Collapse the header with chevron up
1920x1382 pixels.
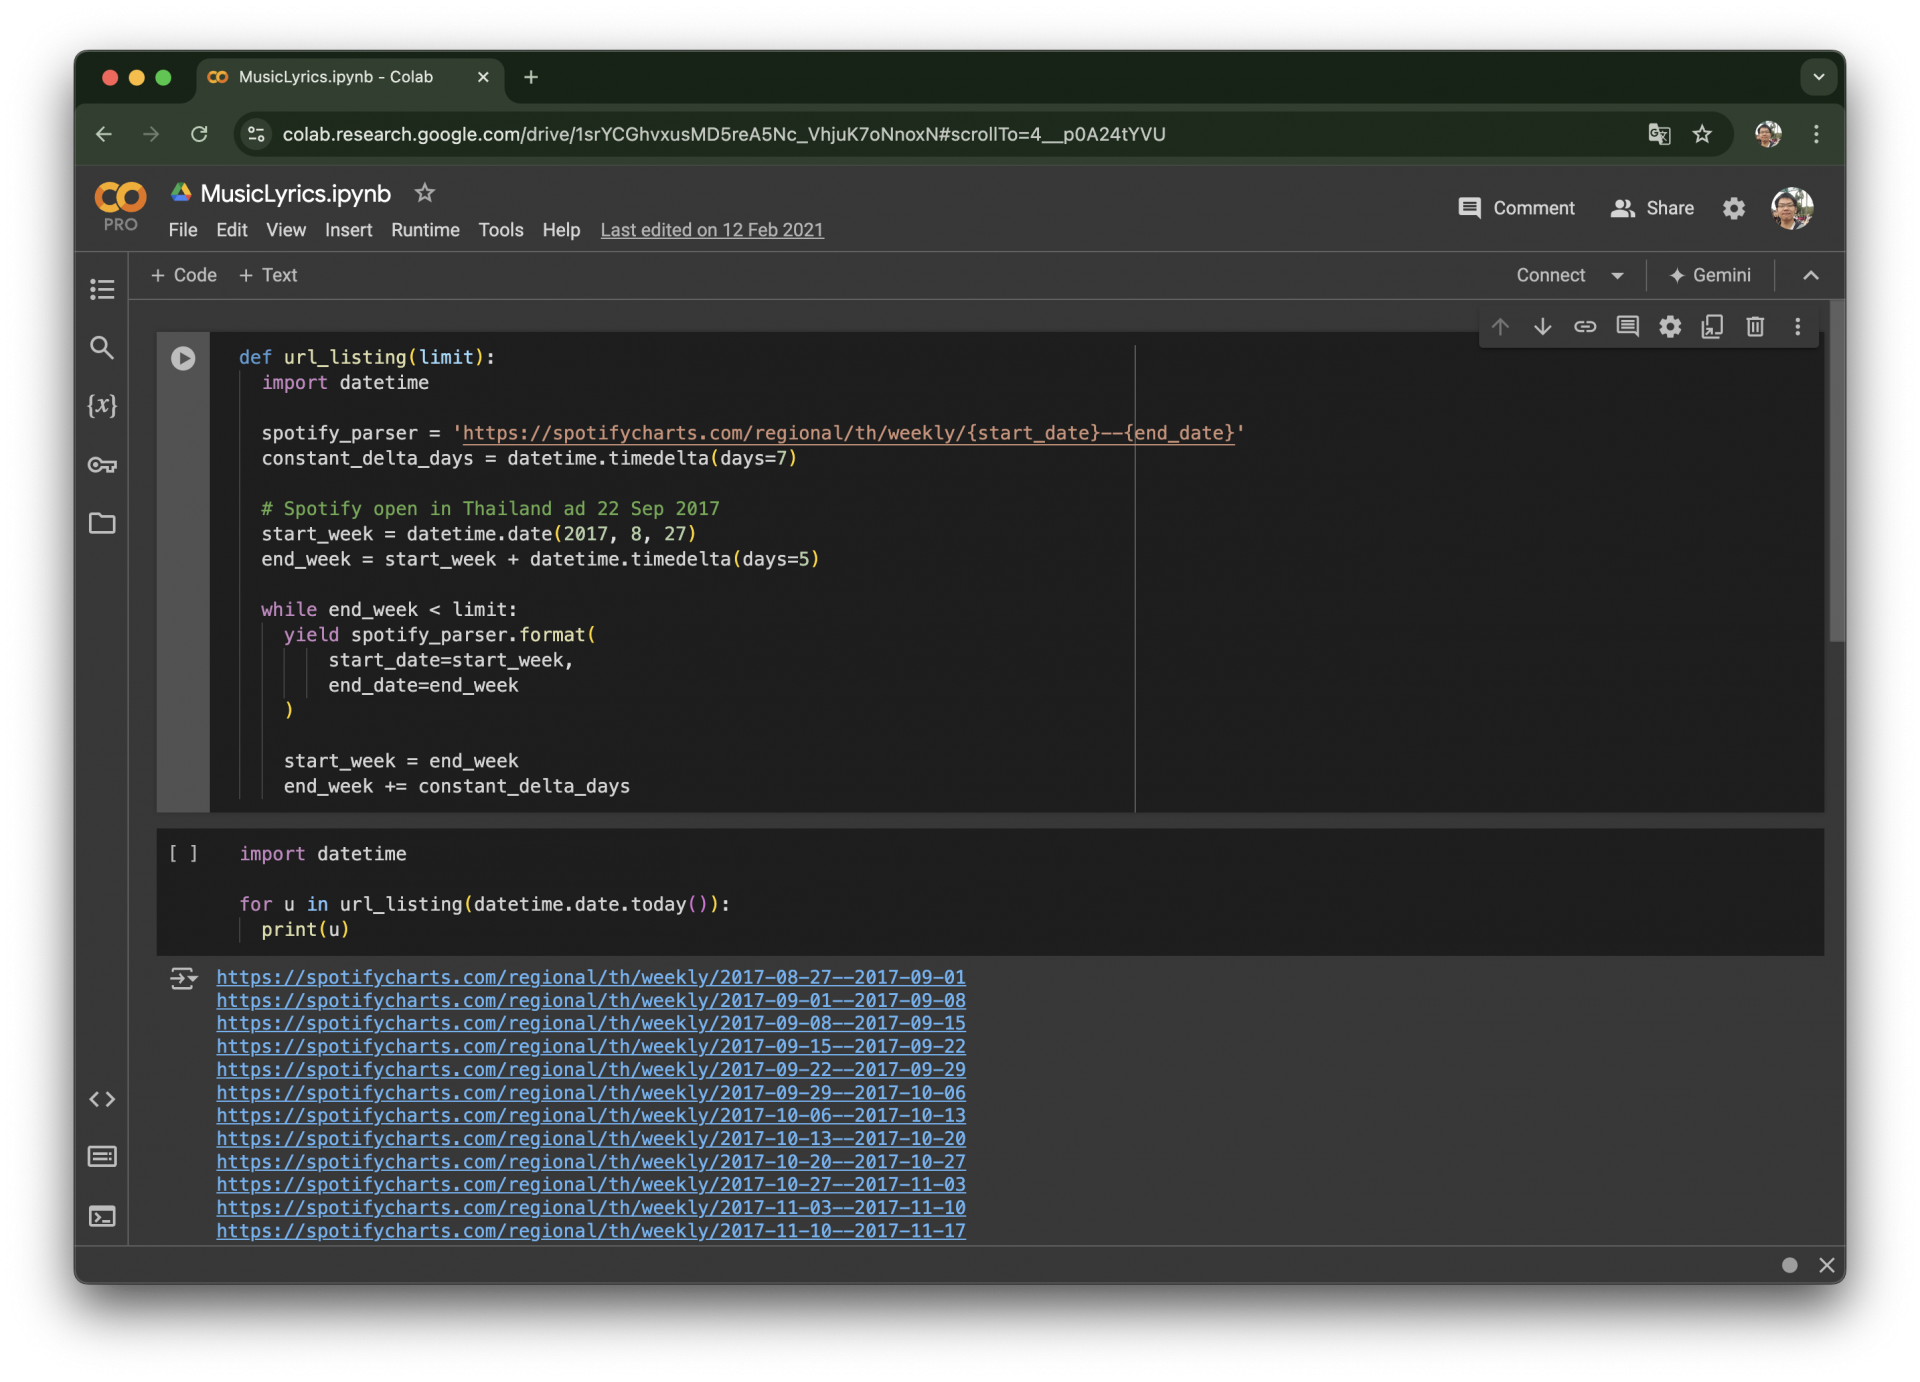click(x=1810, y=275)
